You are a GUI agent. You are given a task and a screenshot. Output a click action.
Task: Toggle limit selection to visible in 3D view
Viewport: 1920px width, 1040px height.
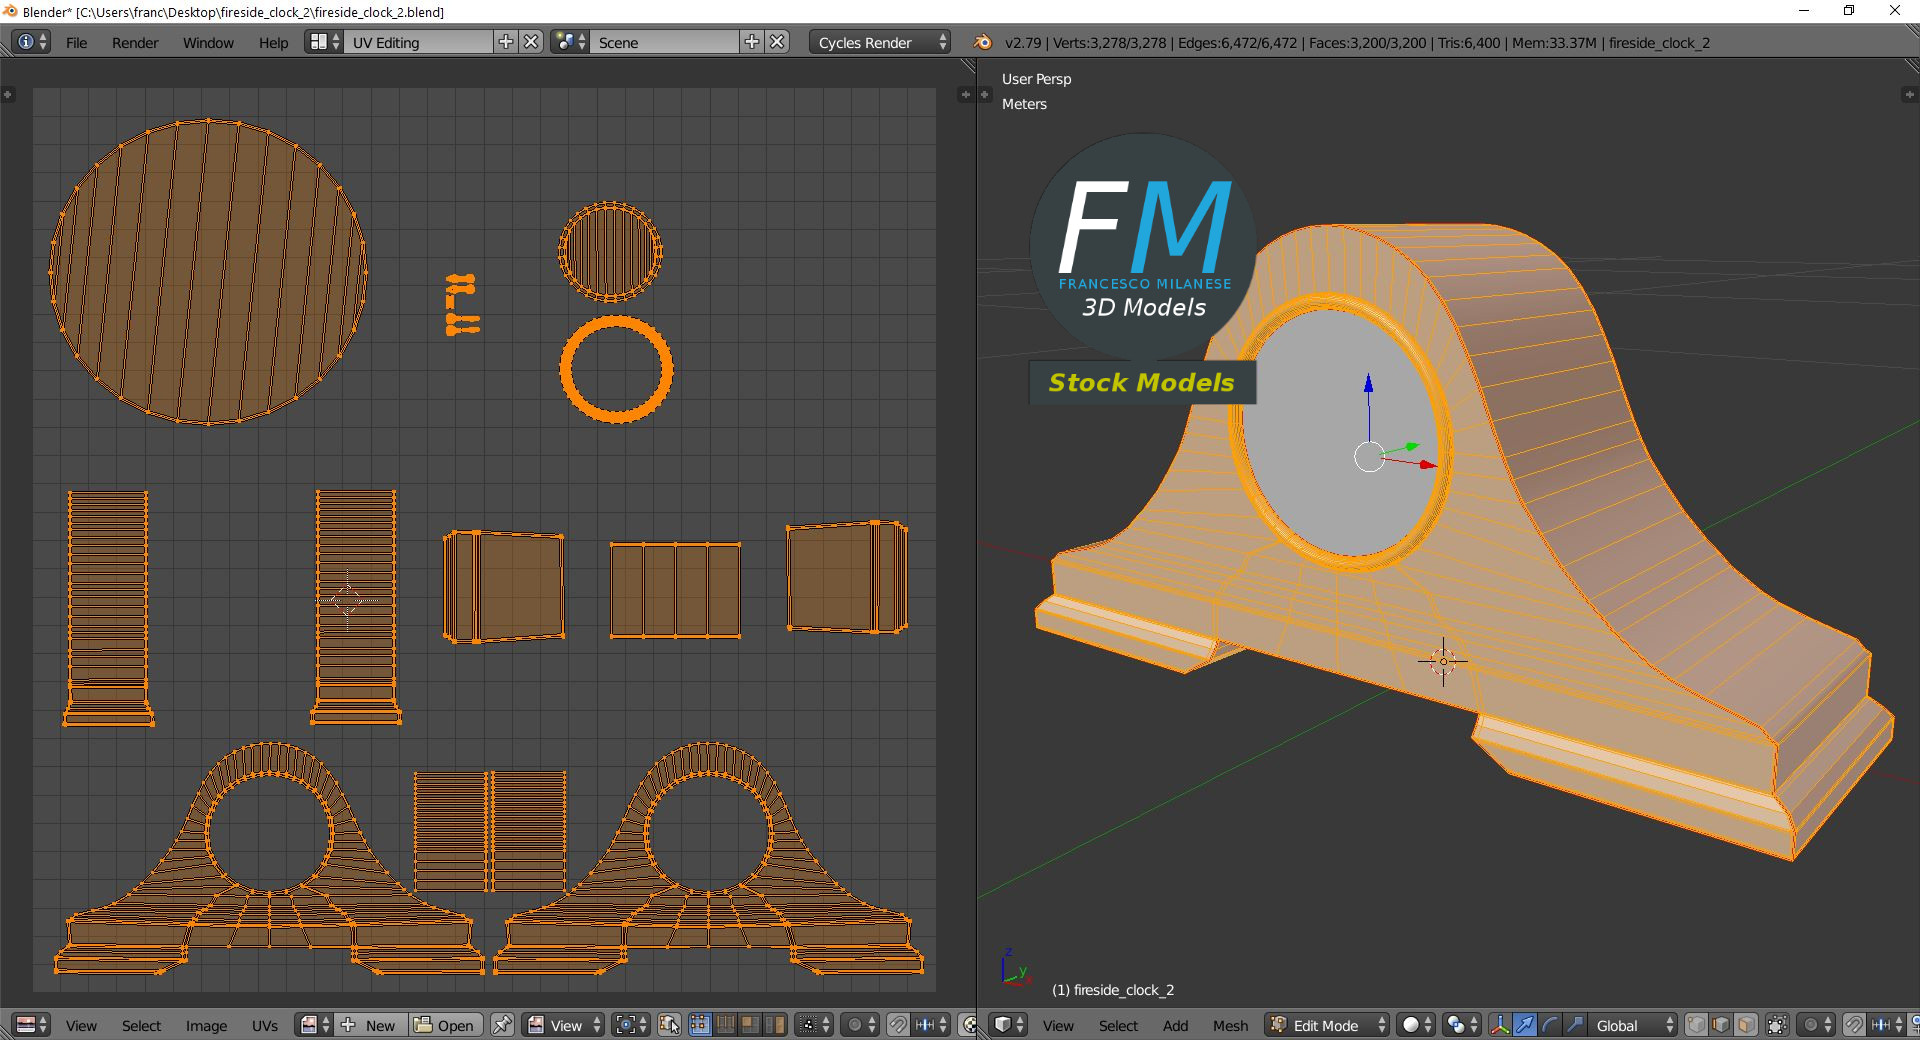1777,1025
